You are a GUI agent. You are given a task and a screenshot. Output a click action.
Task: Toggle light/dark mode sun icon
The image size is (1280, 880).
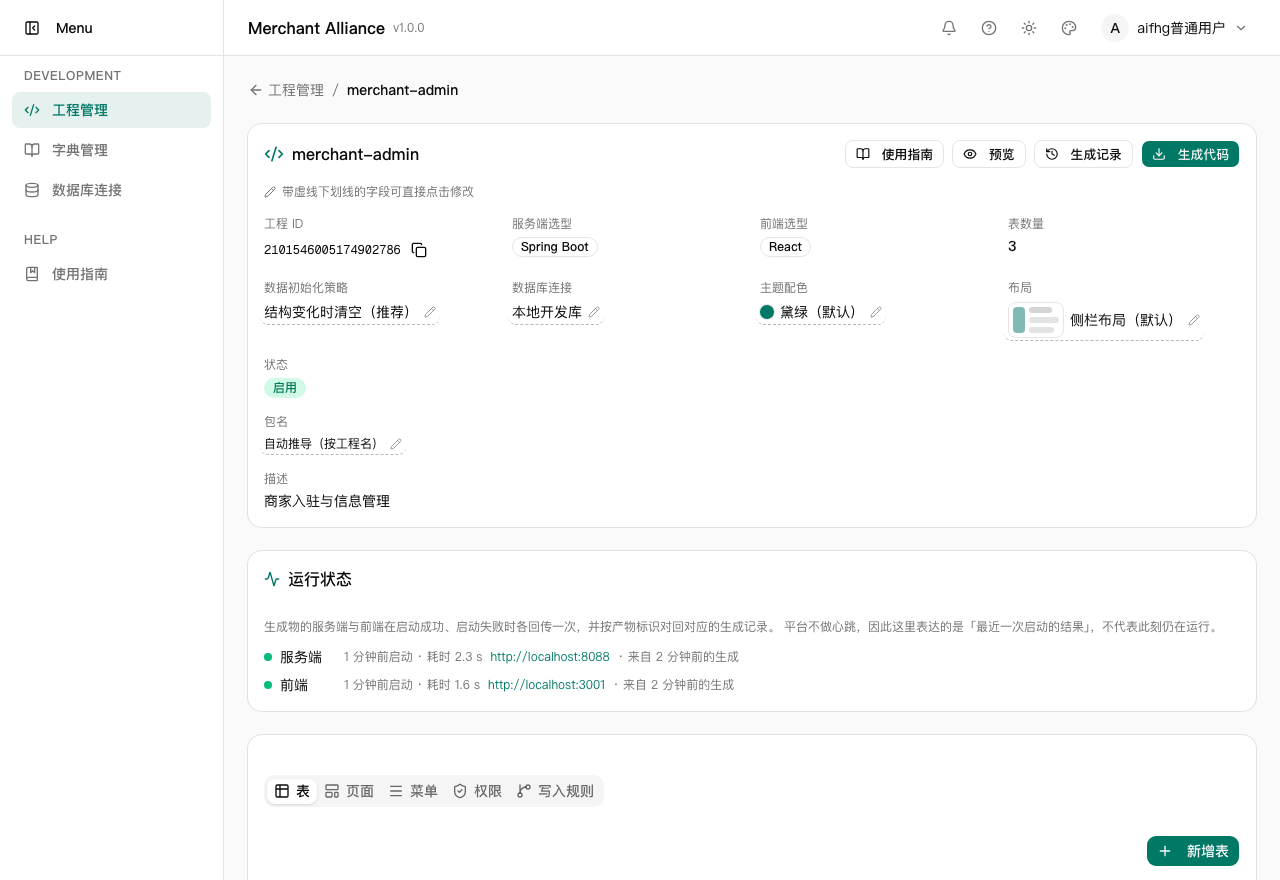tap(1029, 28)
